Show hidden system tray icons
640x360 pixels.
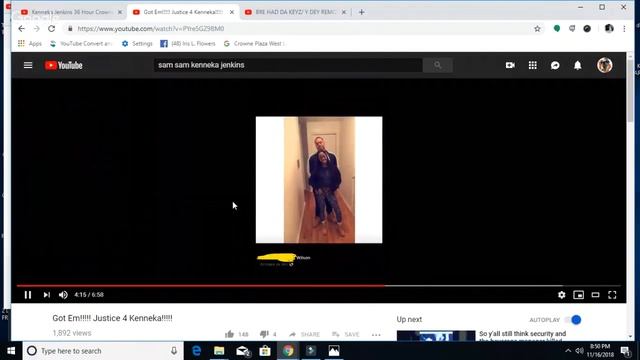(x=568, y=351)
